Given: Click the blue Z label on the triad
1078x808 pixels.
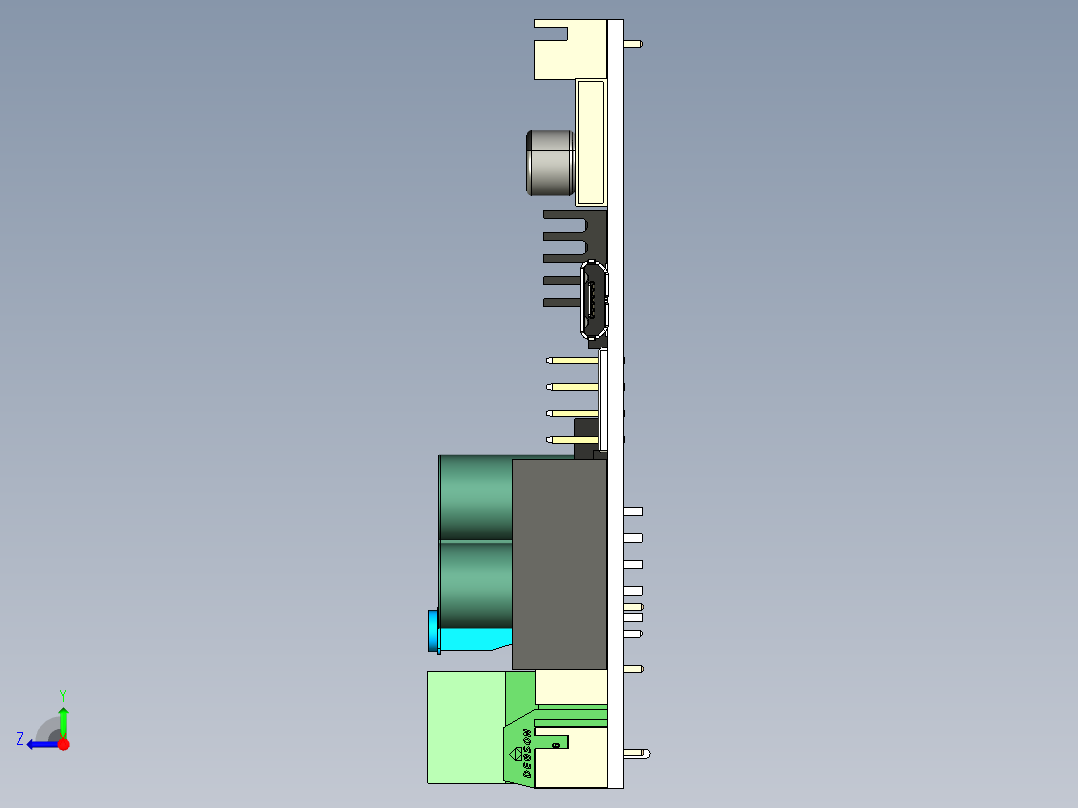Looking at the screenshot, I should tap(21, 737).
